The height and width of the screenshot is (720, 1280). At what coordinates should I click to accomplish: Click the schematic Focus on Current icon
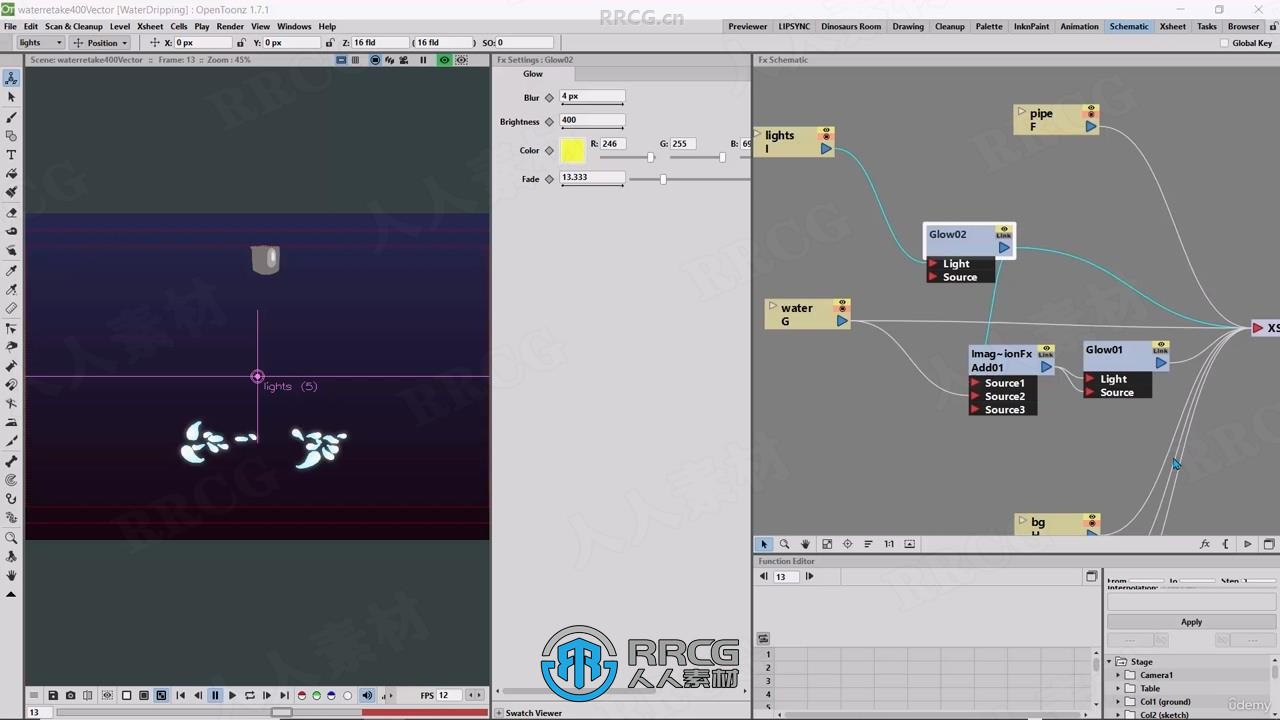click(847, 544)
